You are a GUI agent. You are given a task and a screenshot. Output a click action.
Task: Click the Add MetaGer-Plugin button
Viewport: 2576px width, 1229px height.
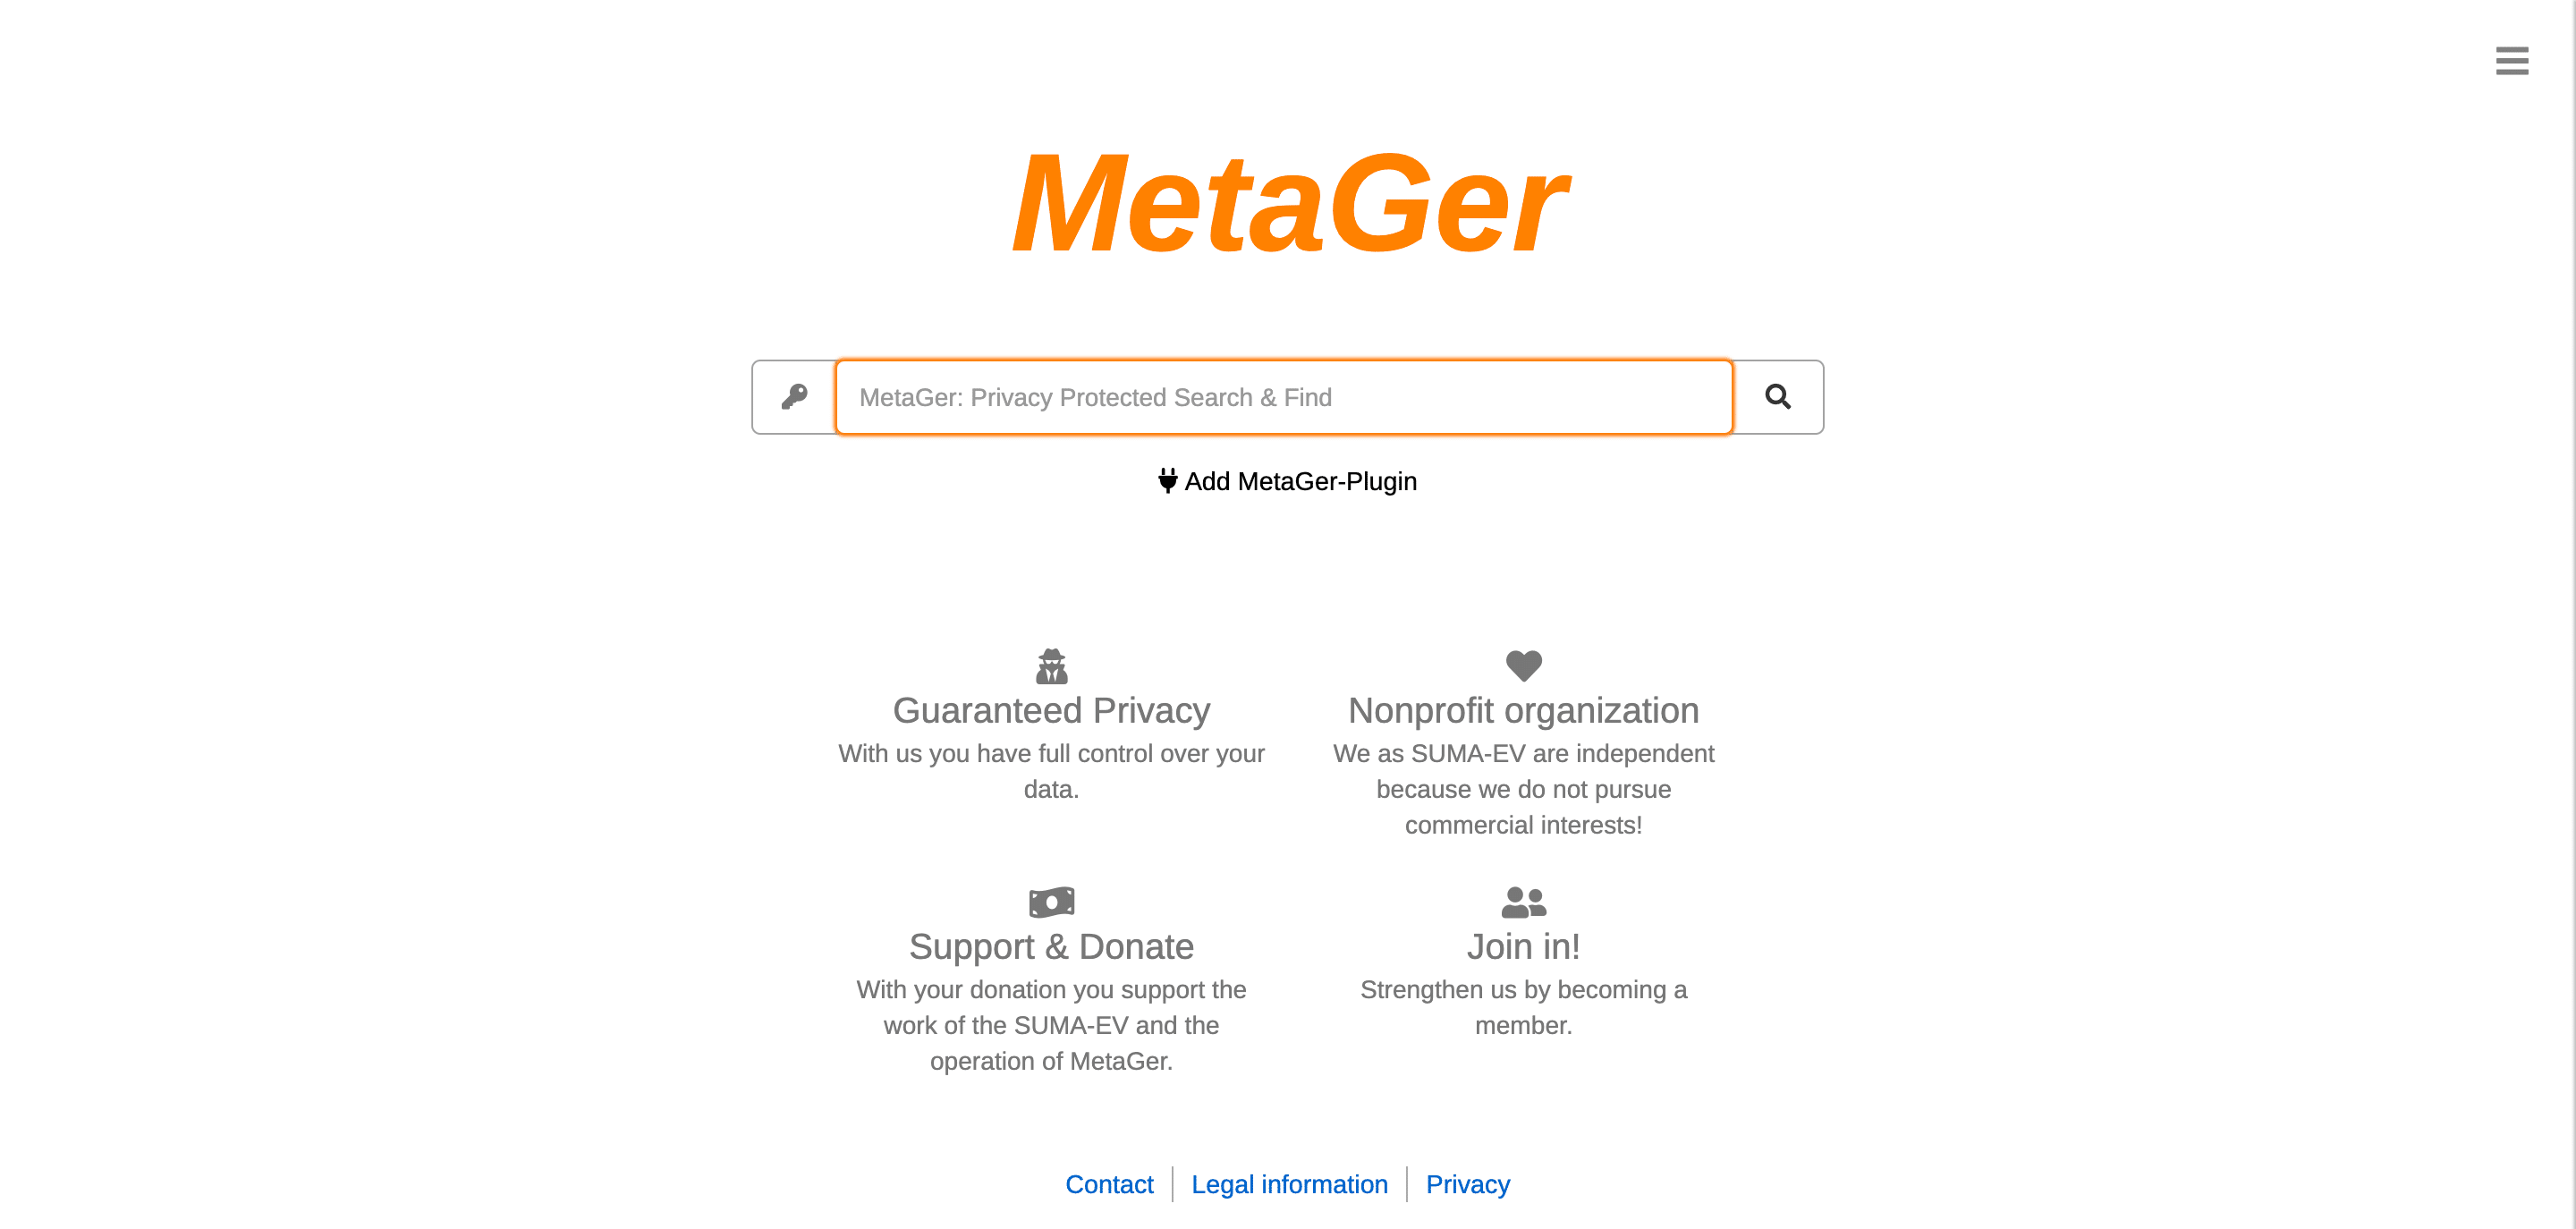(x=1286, y=481)
